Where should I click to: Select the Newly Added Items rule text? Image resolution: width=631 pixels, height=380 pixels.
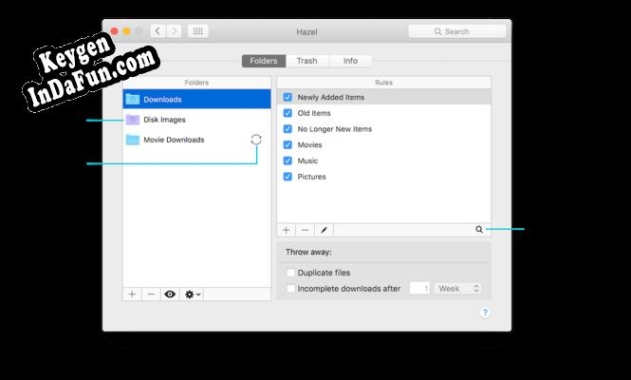[331, 97]
